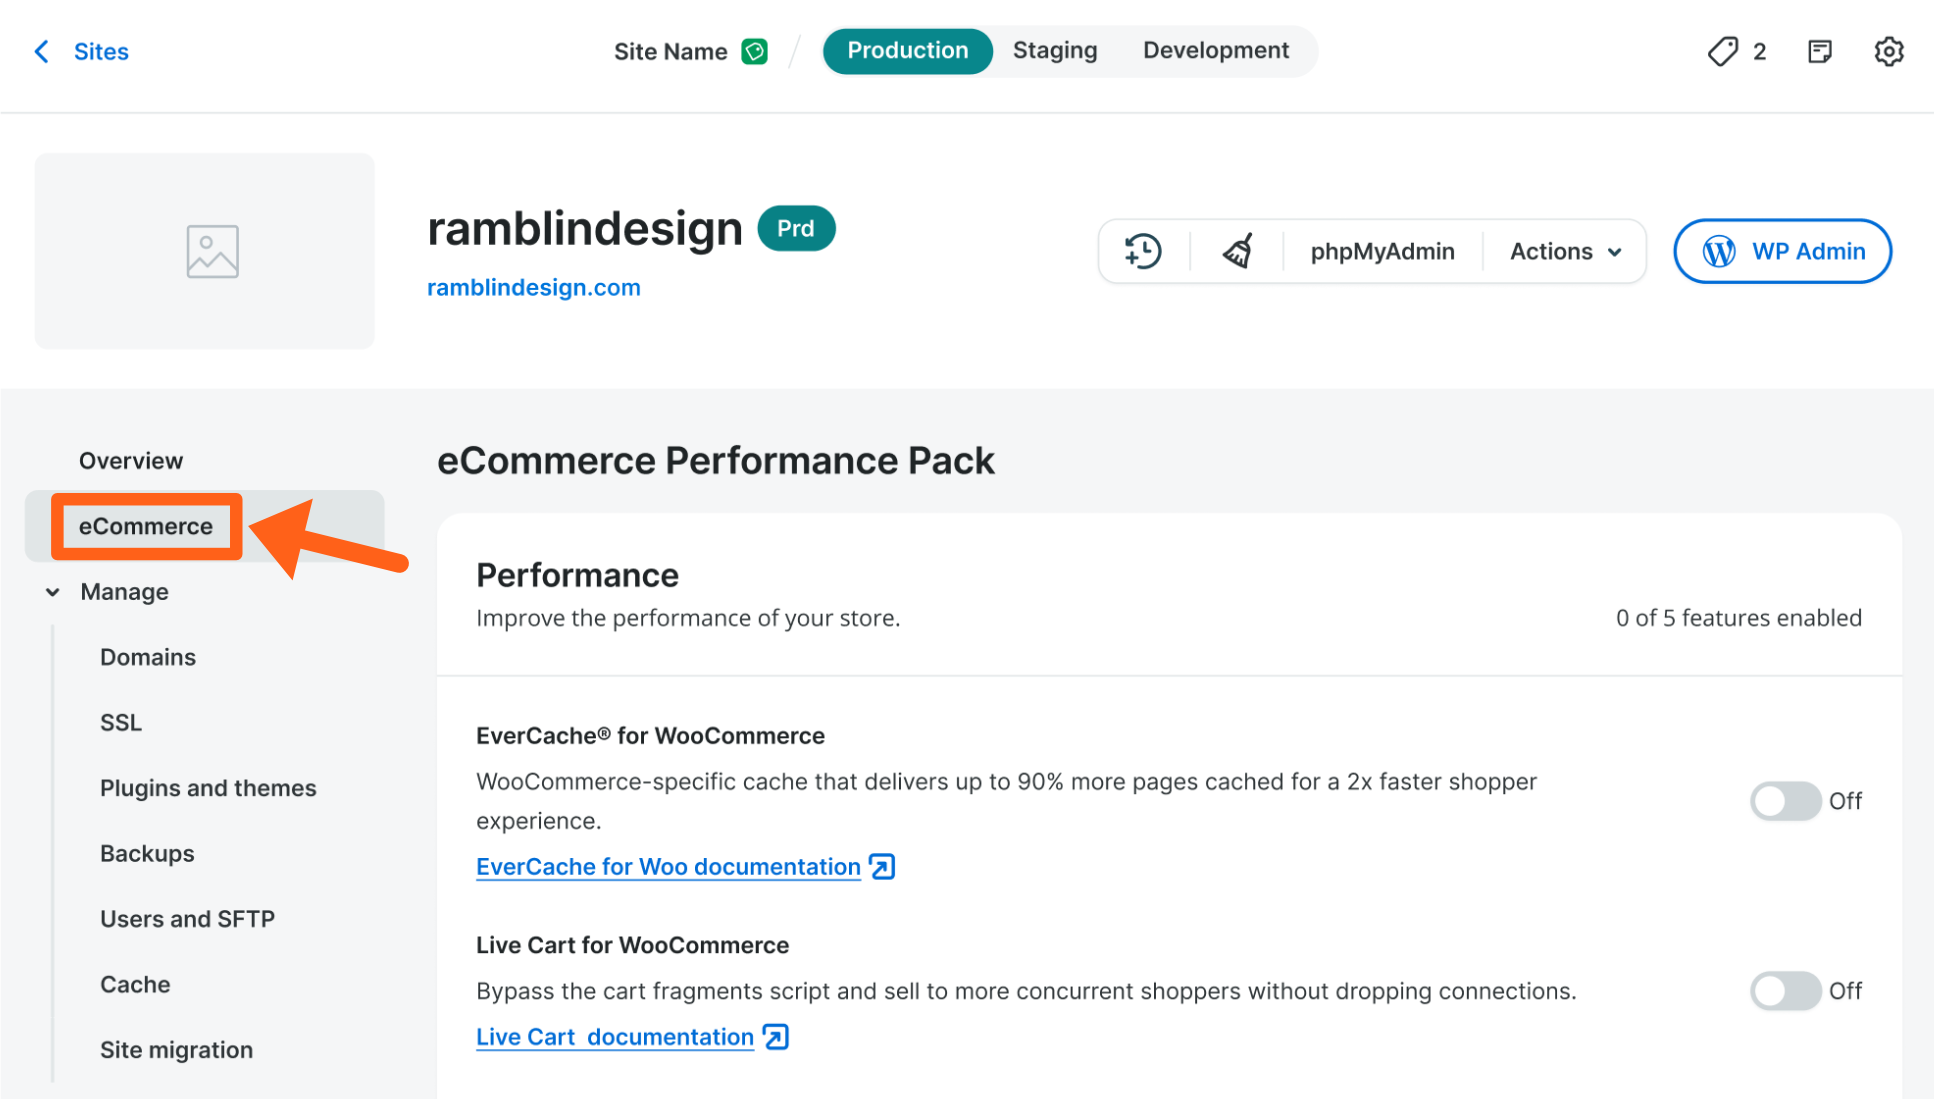Click the back chevron beside Sites

coord(42,51)
